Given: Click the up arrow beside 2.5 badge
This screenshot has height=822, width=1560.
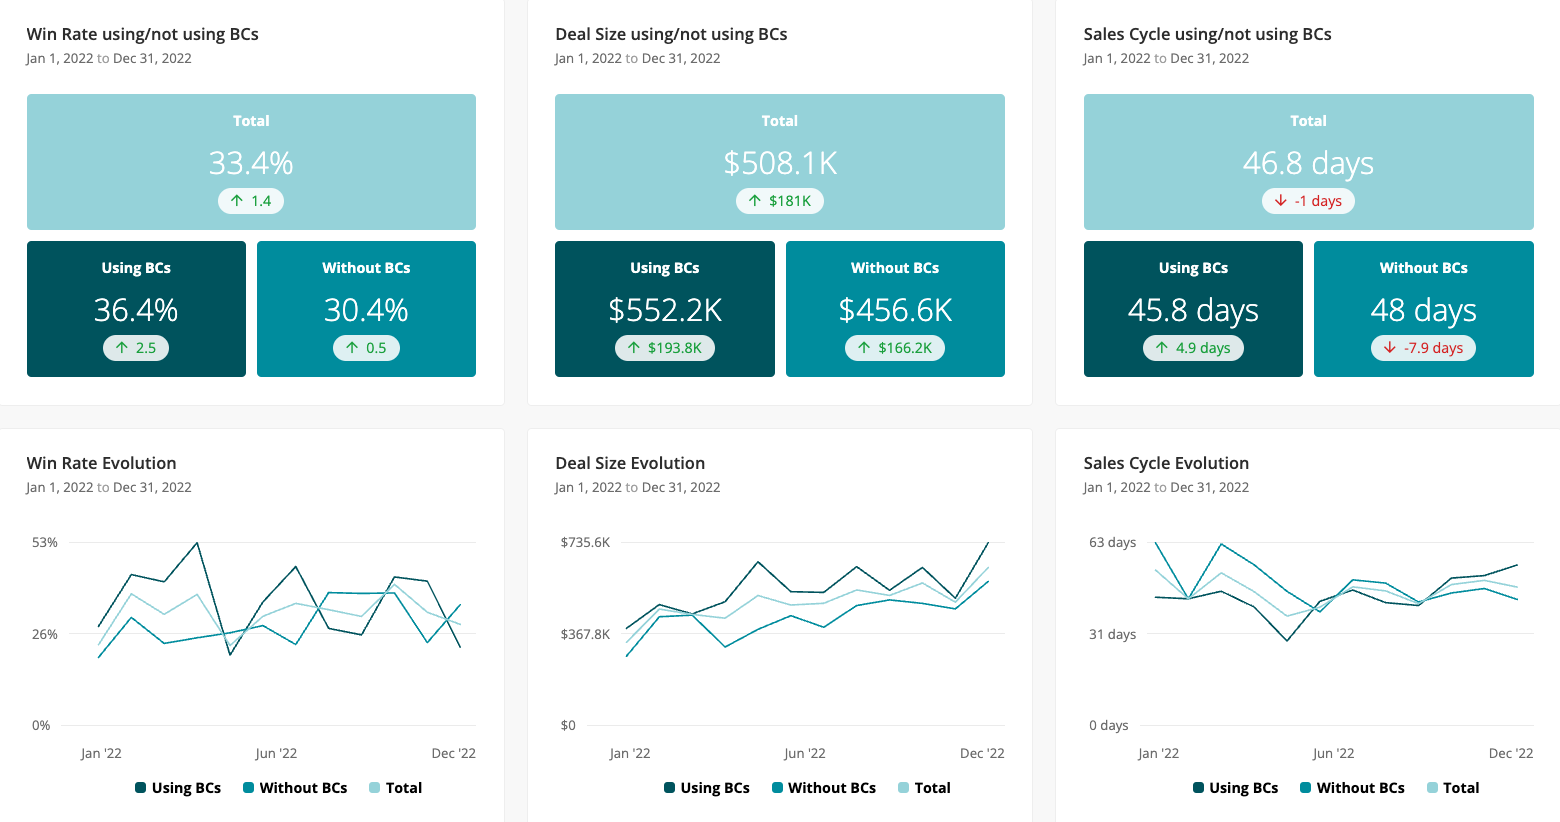Looking at the screenshot, I should (122, 348).
